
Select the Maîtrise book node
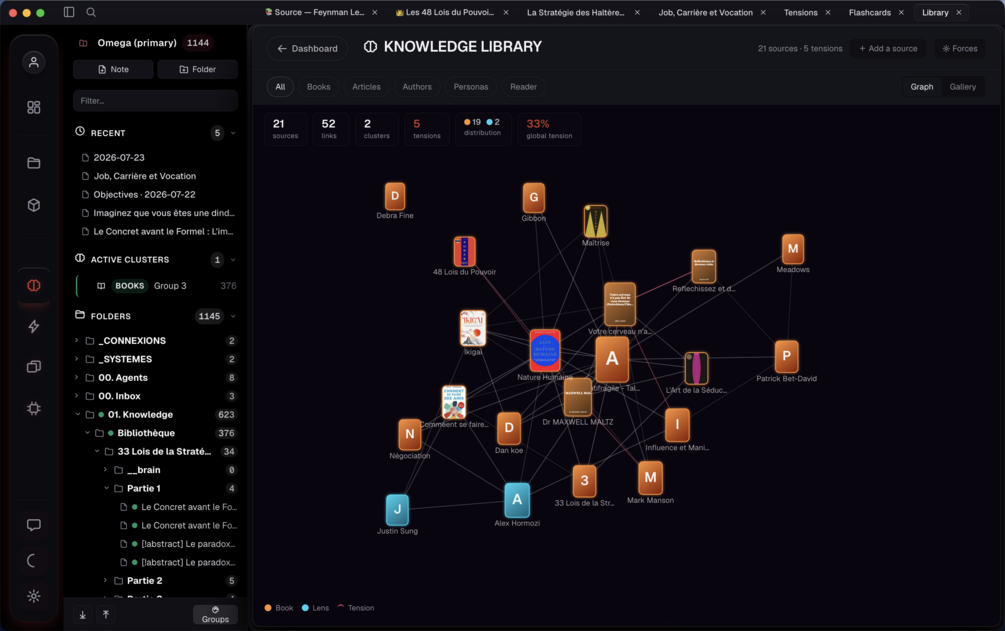tap(595, 221)
